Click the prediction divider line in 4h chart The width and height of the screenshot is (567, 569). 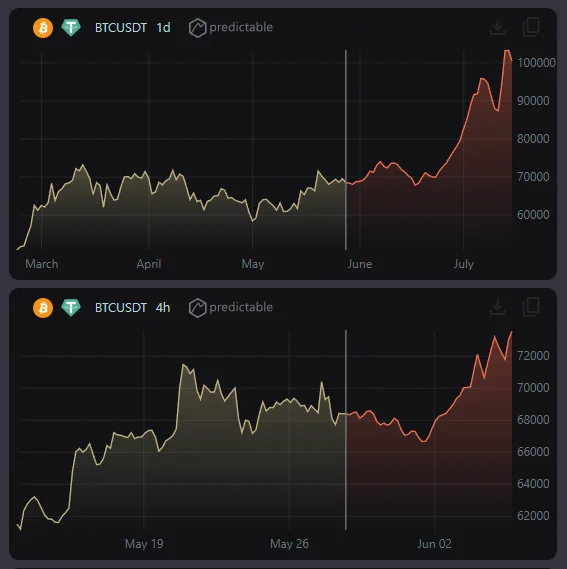pyautogui.click(x=346, y=430)
